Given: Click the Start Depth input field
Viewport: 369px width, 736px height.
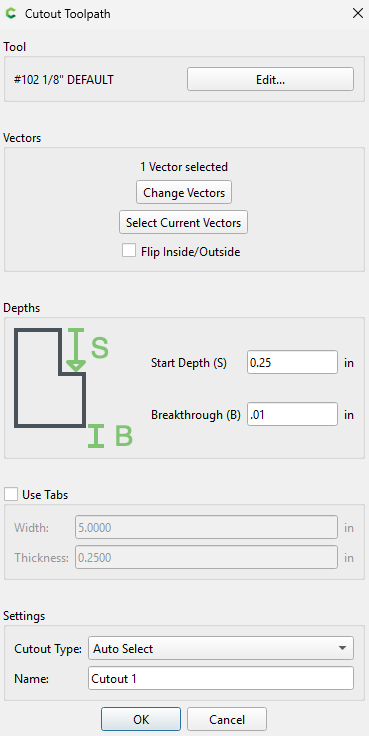Looking at the screenshot, I should pos(292,362).
